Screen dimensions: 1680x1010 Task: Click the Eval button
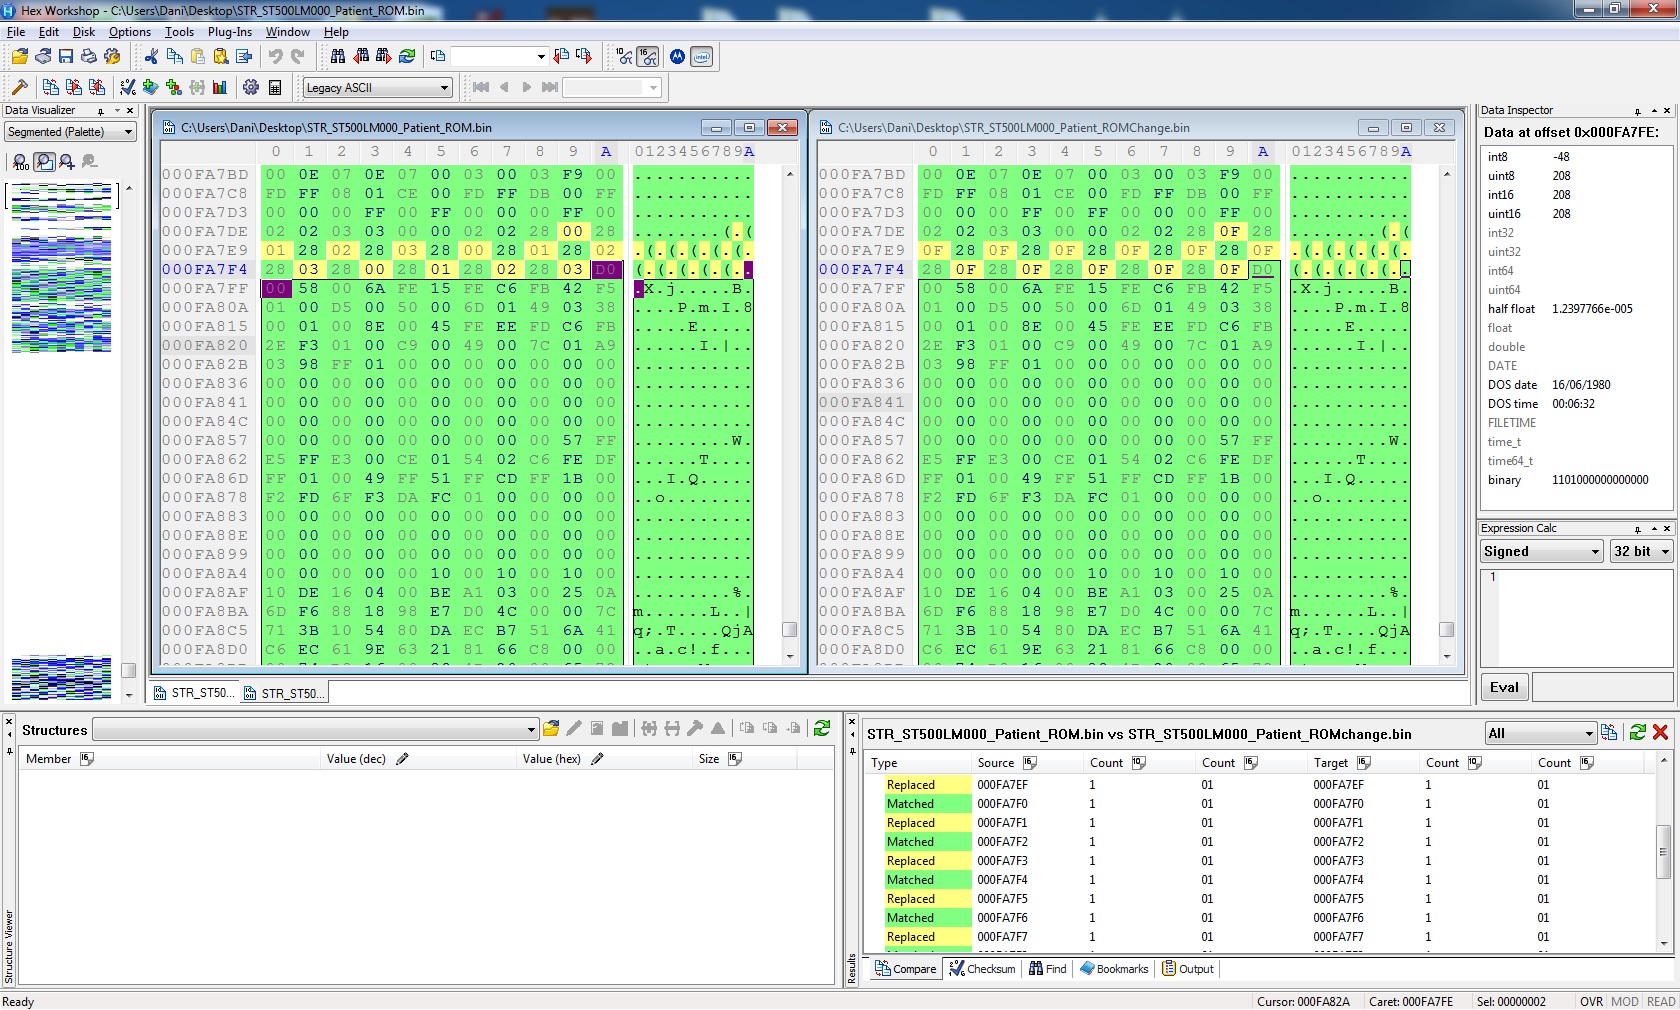[x=1504, y=687]
